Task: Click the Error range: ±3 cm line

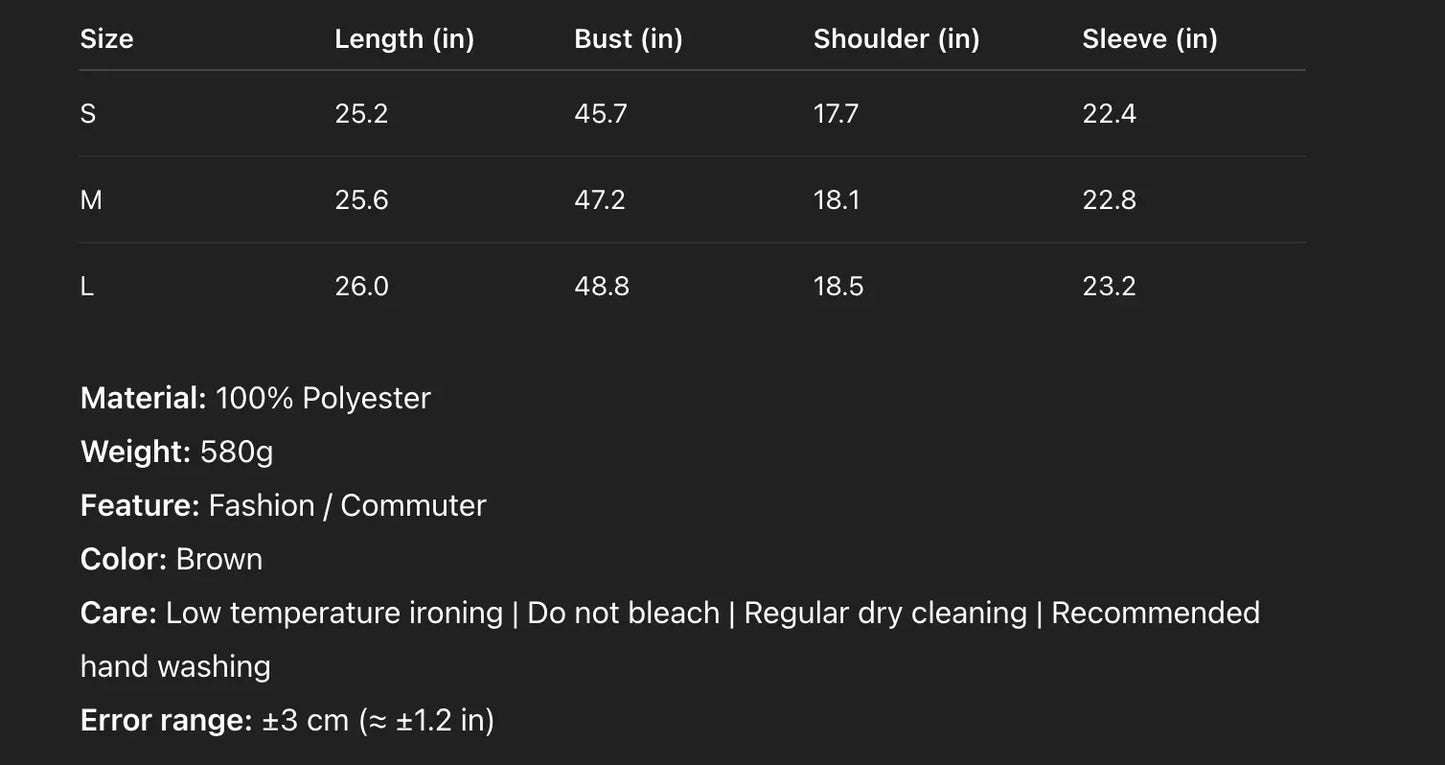Action: (x=287, y=720)
